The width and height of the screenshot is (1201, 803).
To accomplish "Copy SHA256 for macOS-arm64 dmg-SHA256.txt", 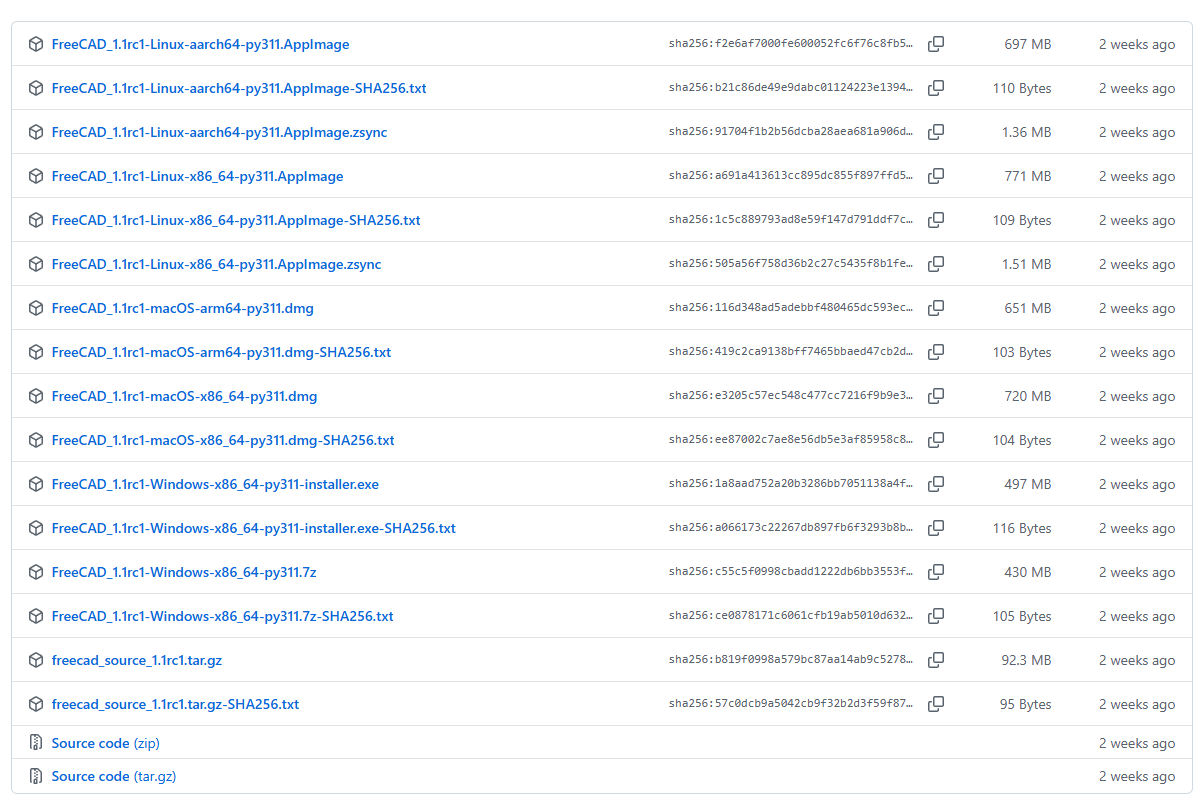I will click(936, 352).
